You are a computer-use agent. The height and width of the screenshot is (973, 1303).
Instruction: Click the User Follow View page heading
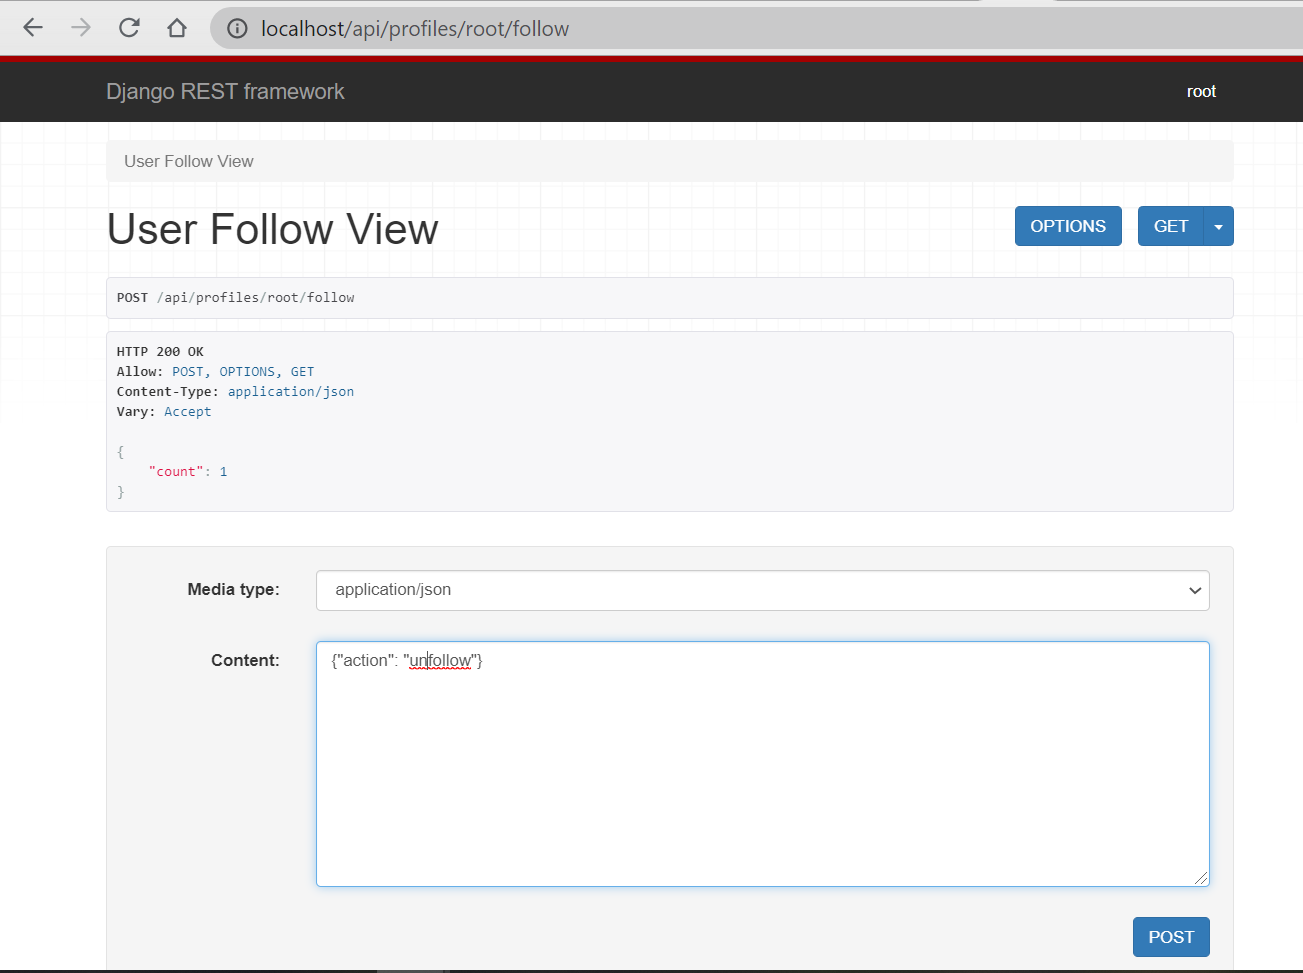(272, 229)
